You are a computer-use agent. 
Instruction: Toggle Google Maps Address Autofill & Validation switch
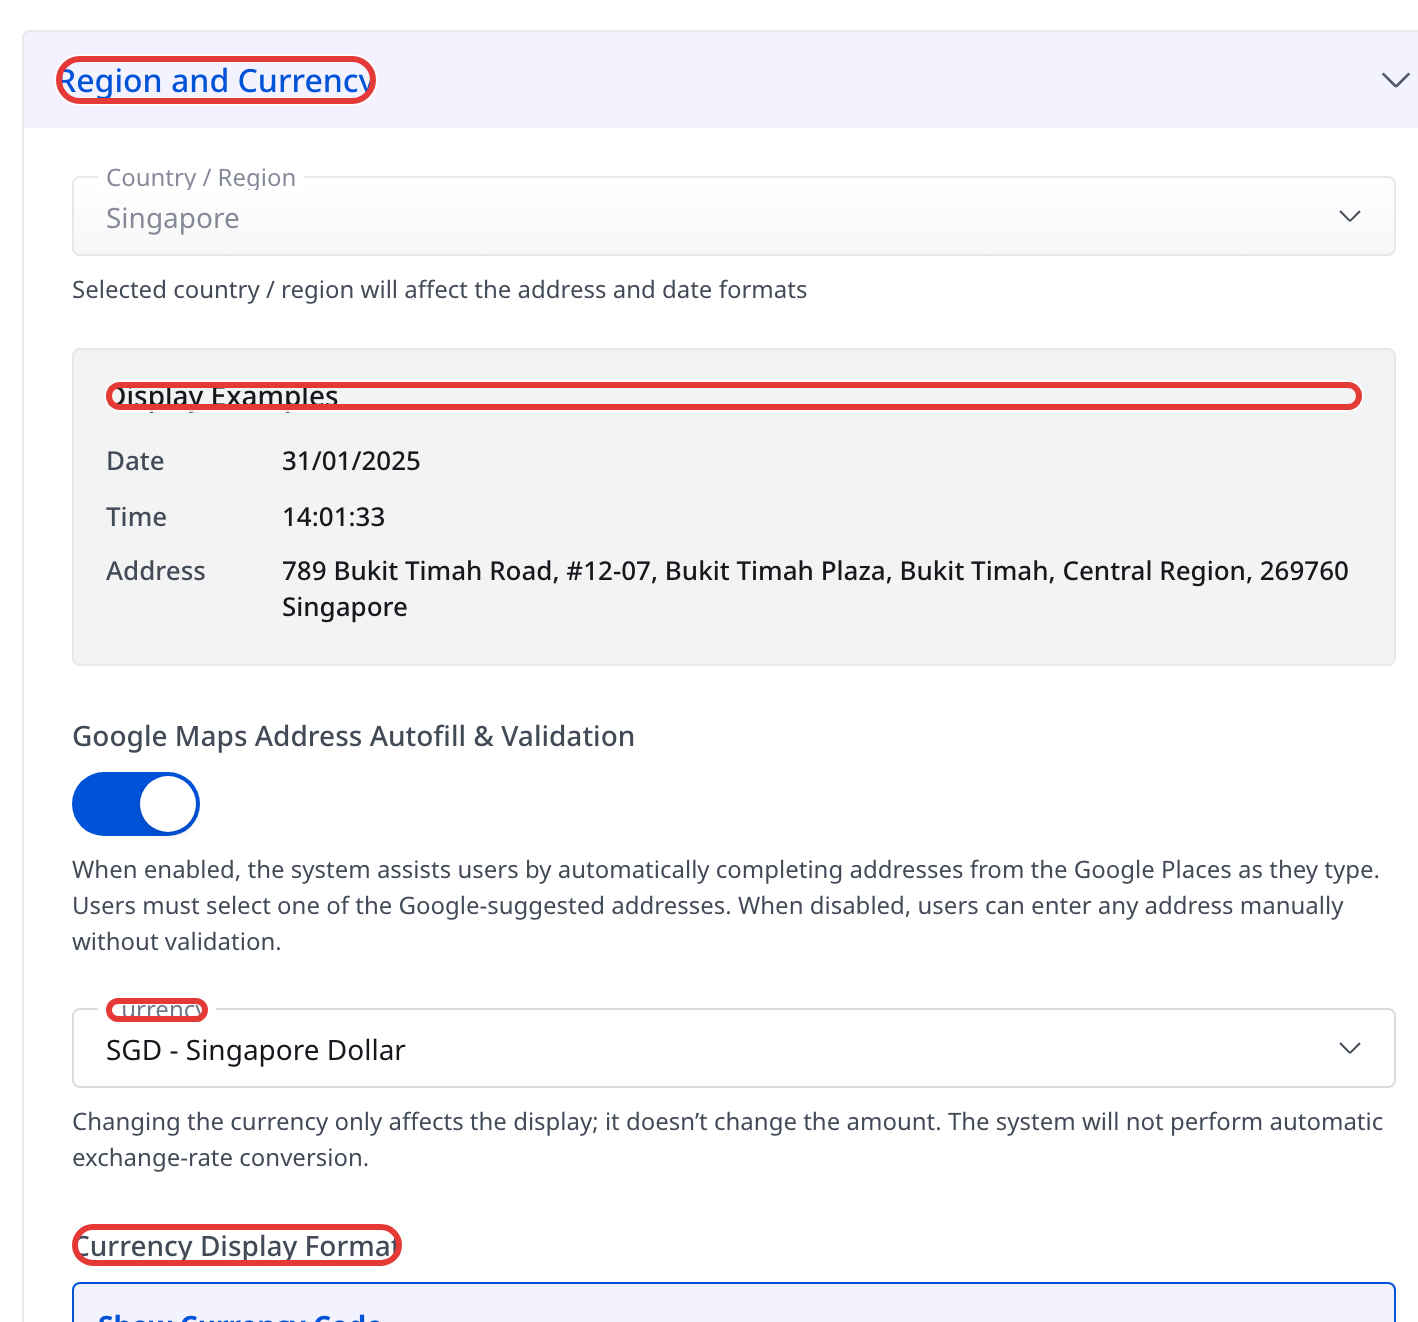(136, 804)
